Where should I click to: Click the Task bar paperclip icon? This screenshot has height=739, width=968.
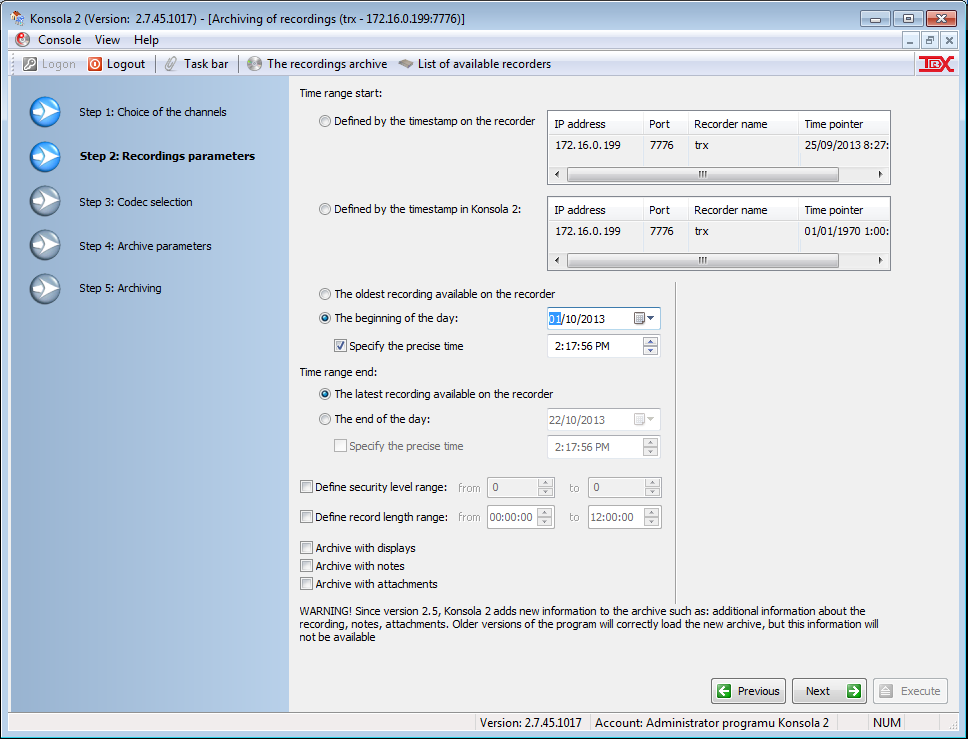click(x=171, y=64)
